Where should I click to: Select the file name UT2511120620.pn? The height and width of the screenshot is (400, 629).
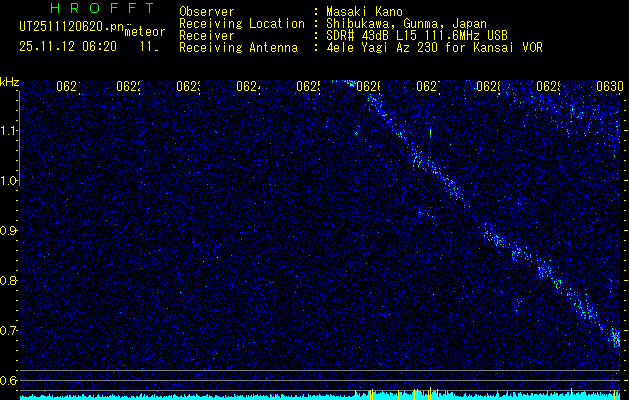[x=72, y=27]
